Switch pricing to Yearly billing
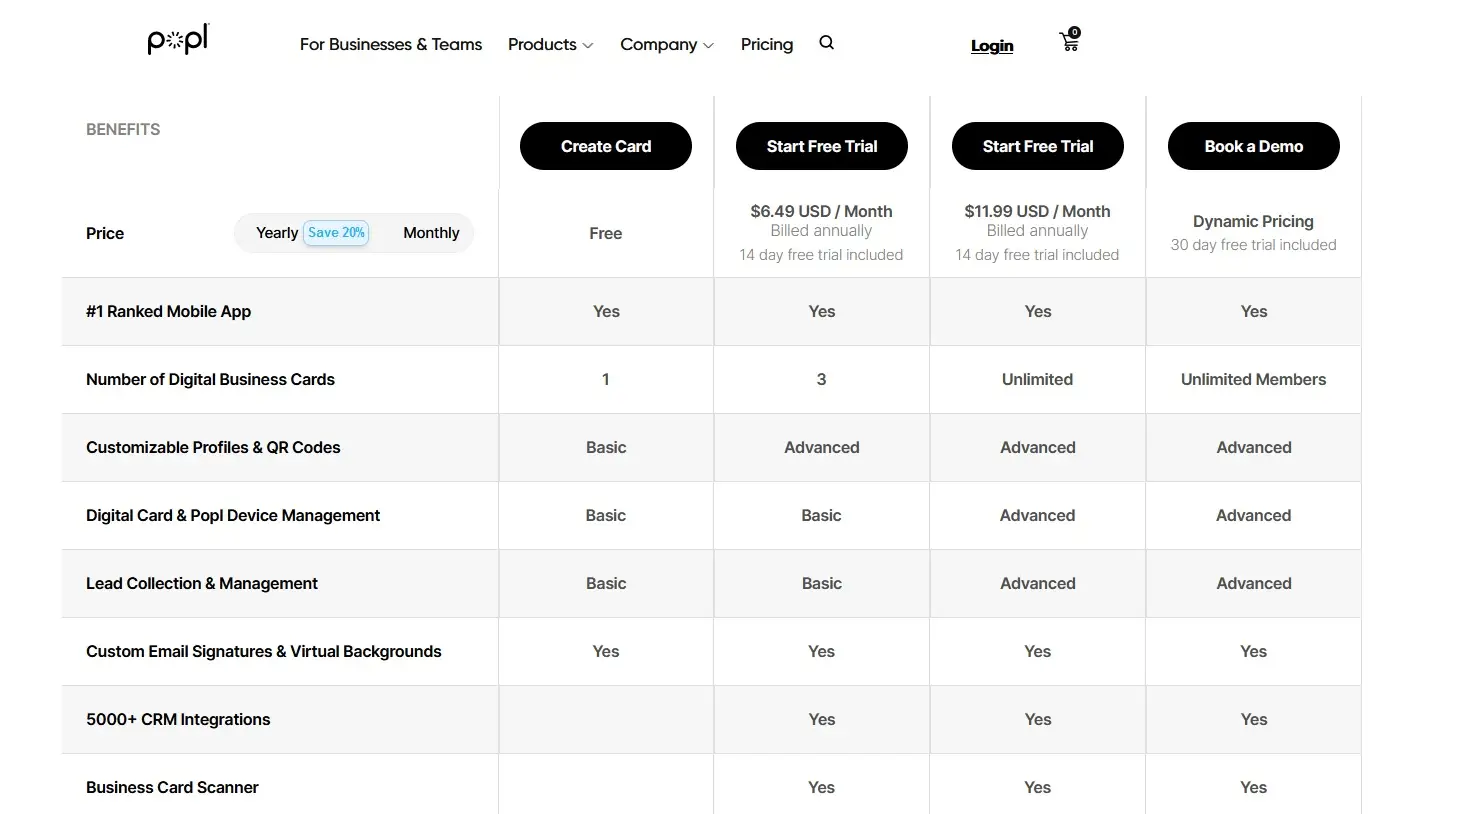 click(x=277, y=233)
